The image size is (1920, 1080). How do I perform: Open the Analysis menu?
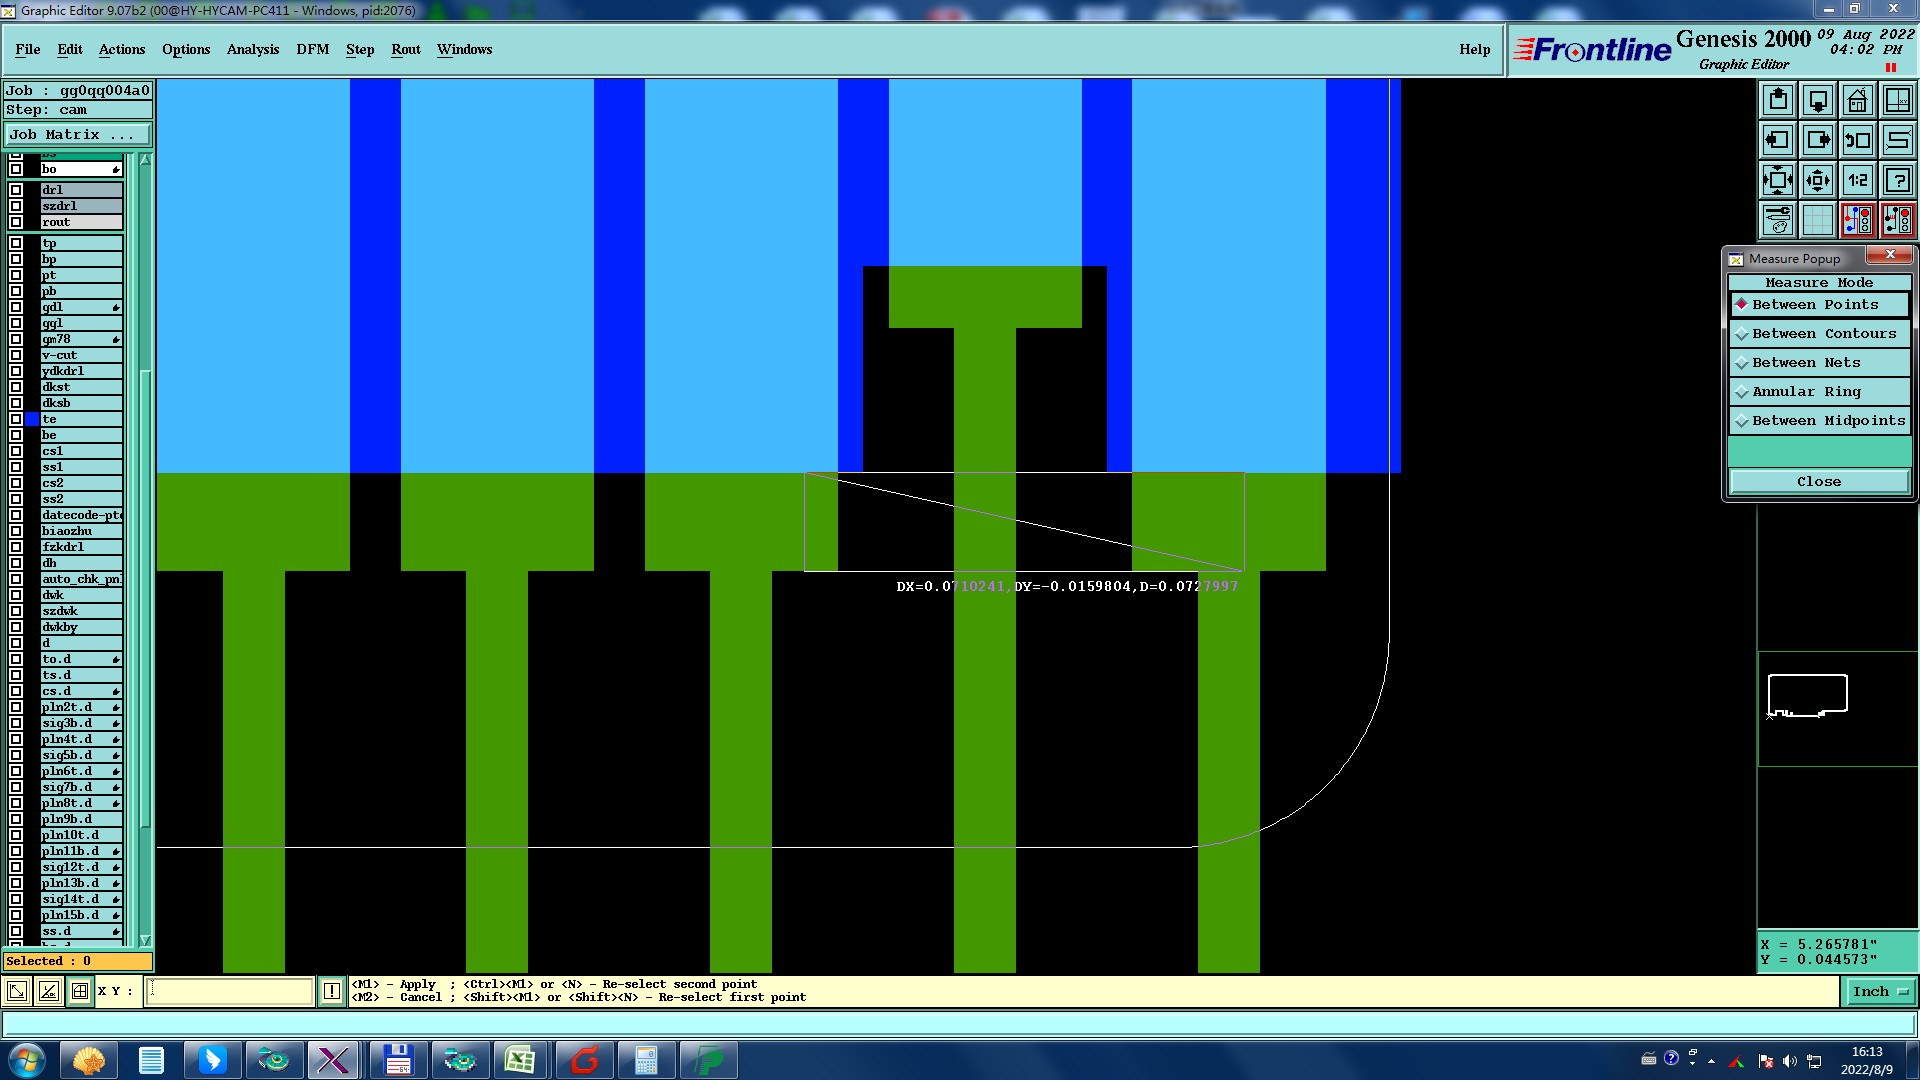252,49
